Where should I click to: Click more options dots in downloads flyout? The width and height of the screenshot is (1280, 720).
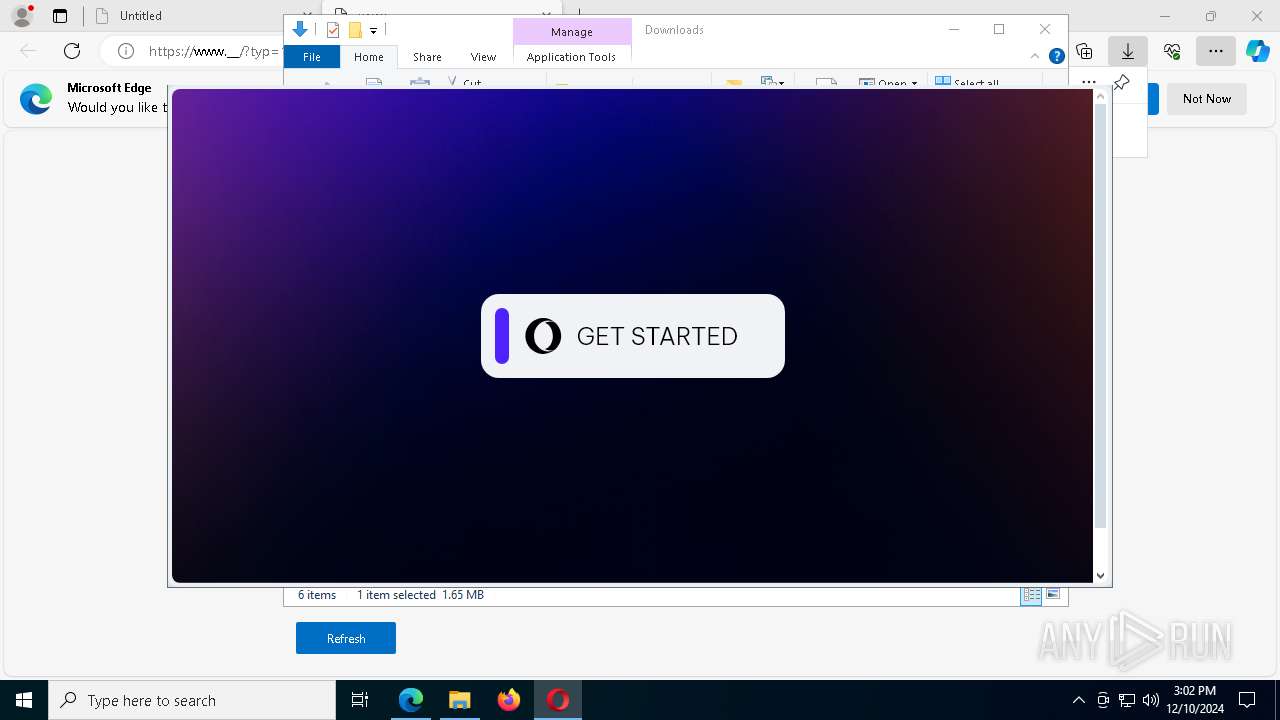(x=1089, y=83)
